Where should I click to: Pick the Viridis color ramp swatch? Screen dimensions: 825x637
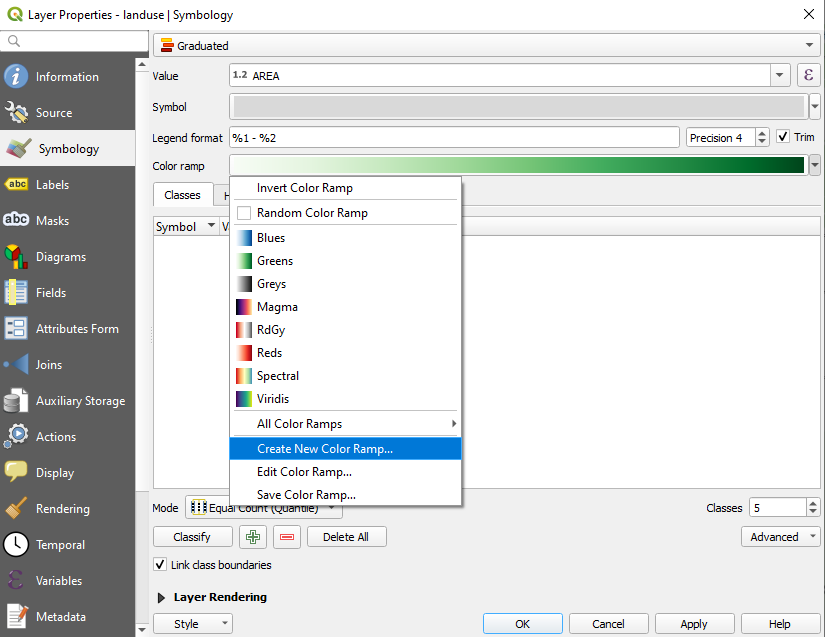(243, 398)
